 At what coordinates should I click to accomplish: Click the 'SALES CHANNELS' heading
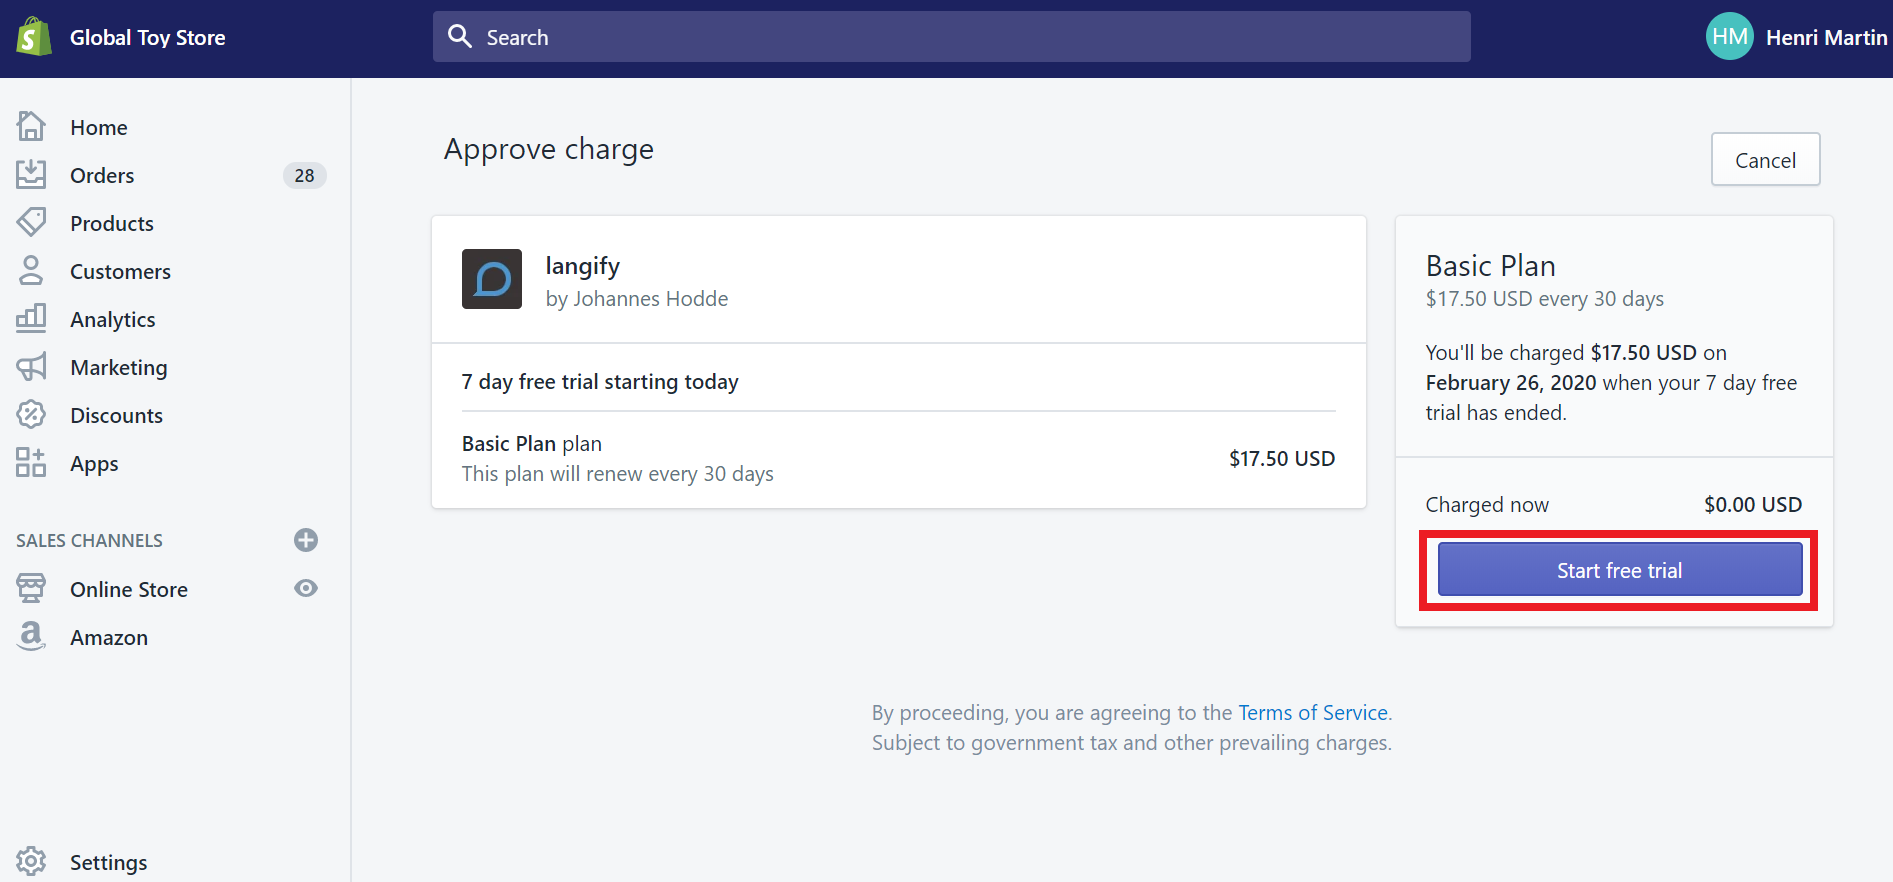(89, 541)
